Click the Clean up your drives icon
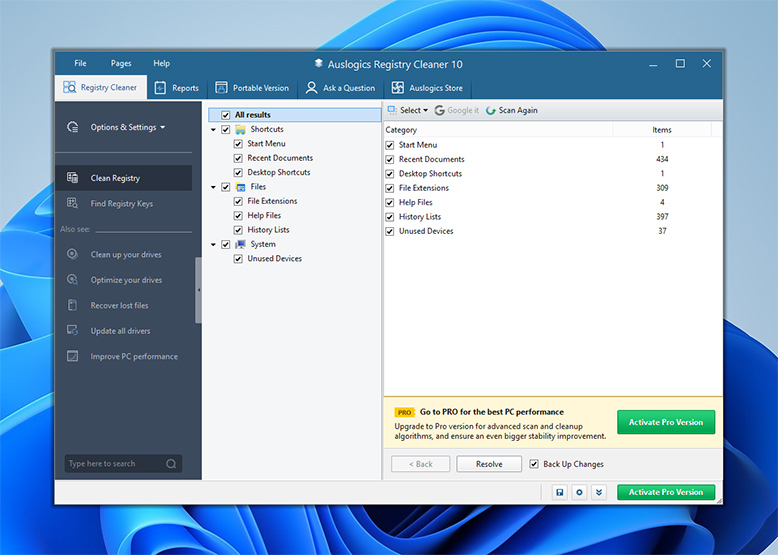Viewport: 778px width, 555px height. pyautogui.click(x=72, y=254)
